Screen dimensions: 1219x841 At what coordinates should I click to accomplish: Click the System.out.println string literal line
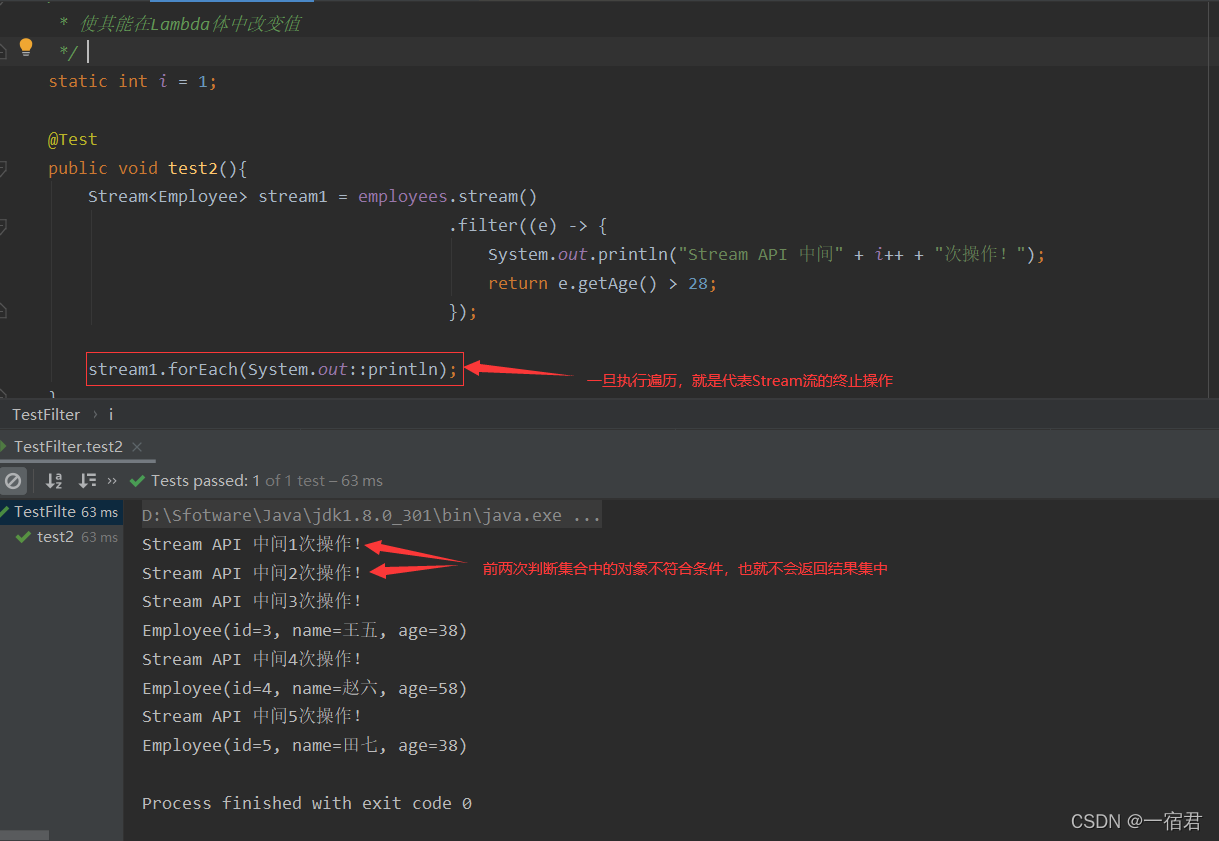(767, 254)
